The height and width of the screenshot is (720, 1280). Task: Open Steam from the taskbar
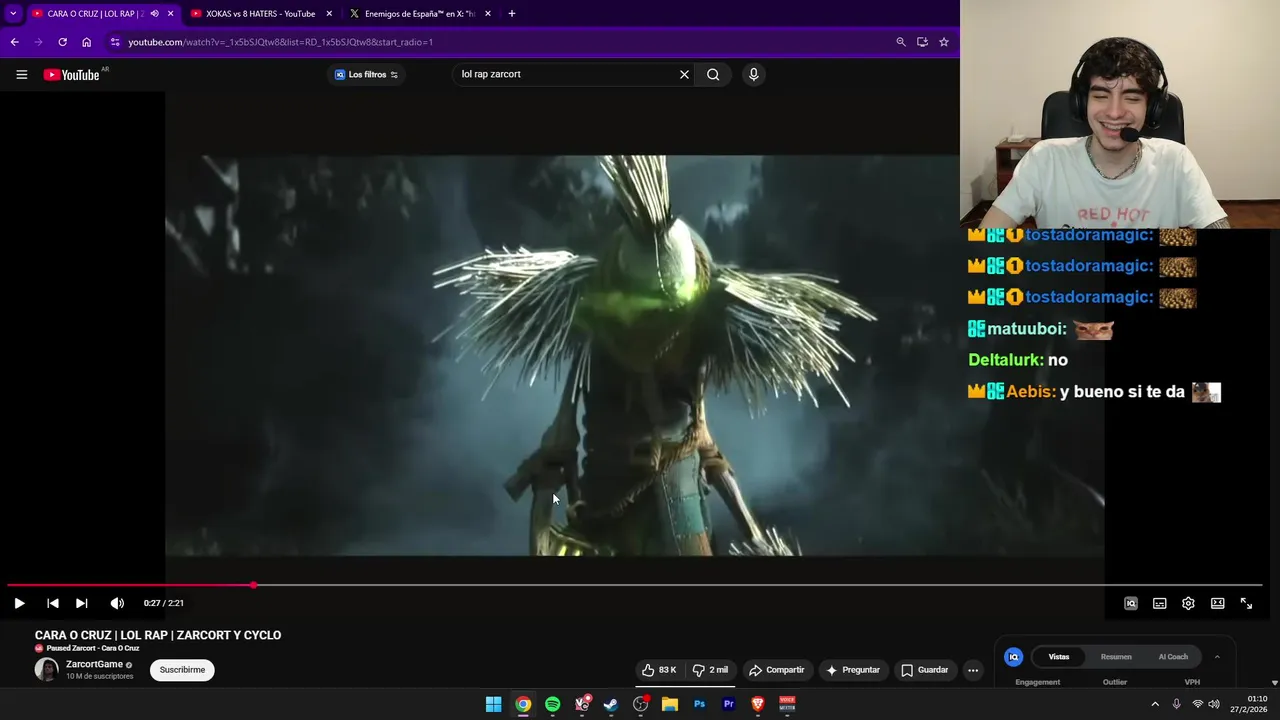pyautogui.click(x=611, y=704)
